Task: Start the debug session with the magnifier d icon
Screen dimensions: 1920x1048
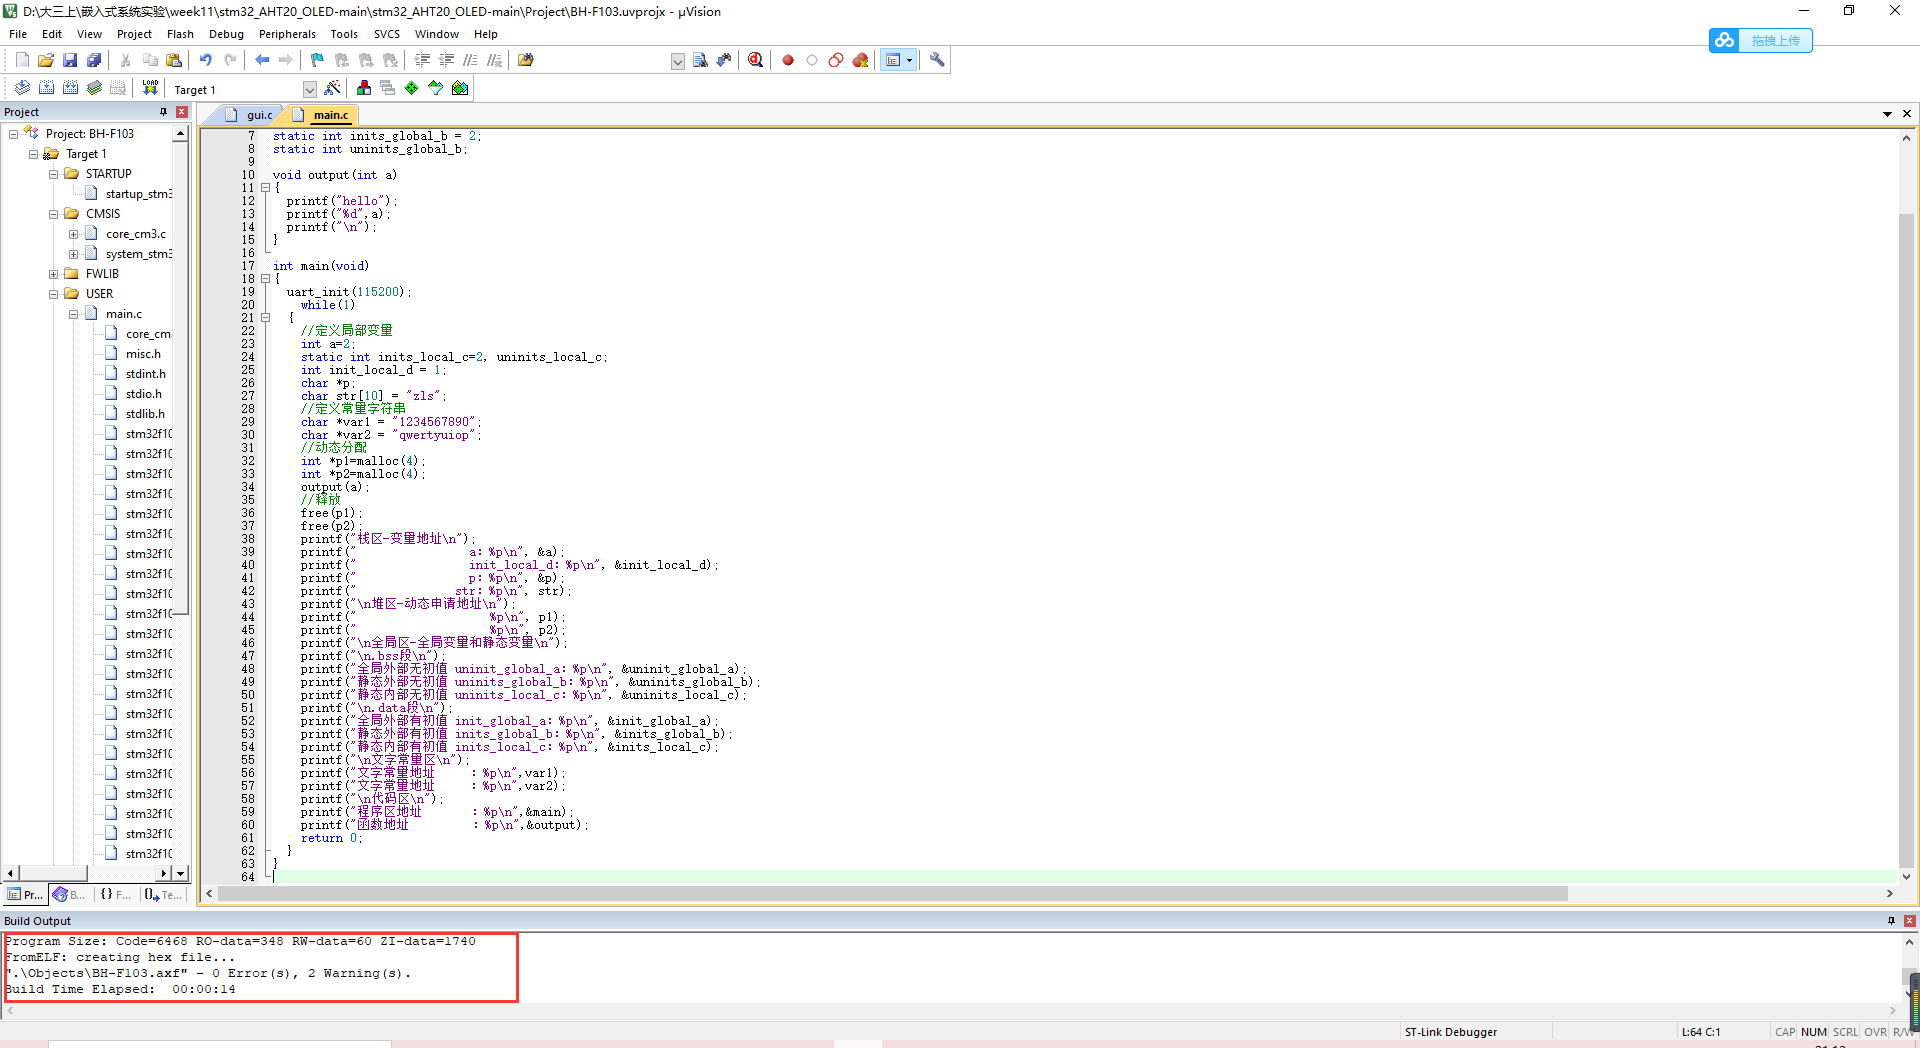Action: [x=756, y=60]
